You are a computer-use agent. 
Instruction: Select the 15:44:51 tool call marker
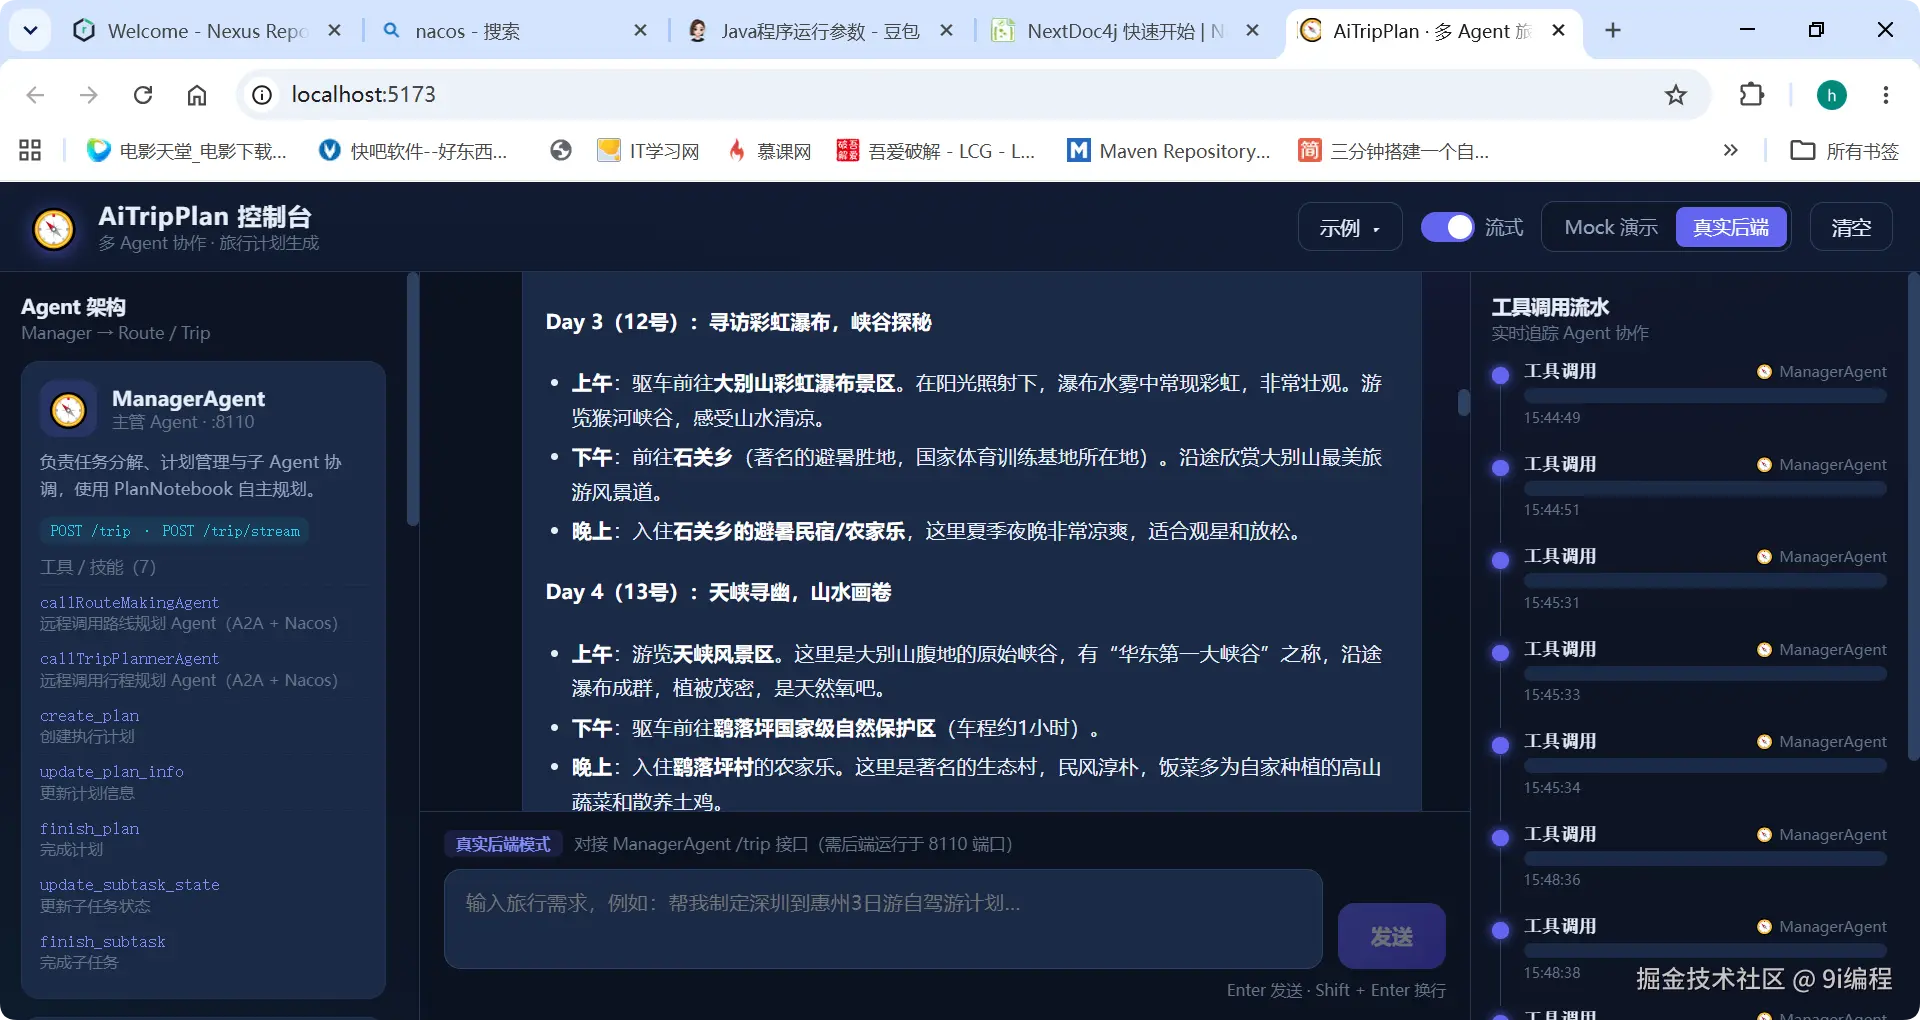coord(1500,468)
